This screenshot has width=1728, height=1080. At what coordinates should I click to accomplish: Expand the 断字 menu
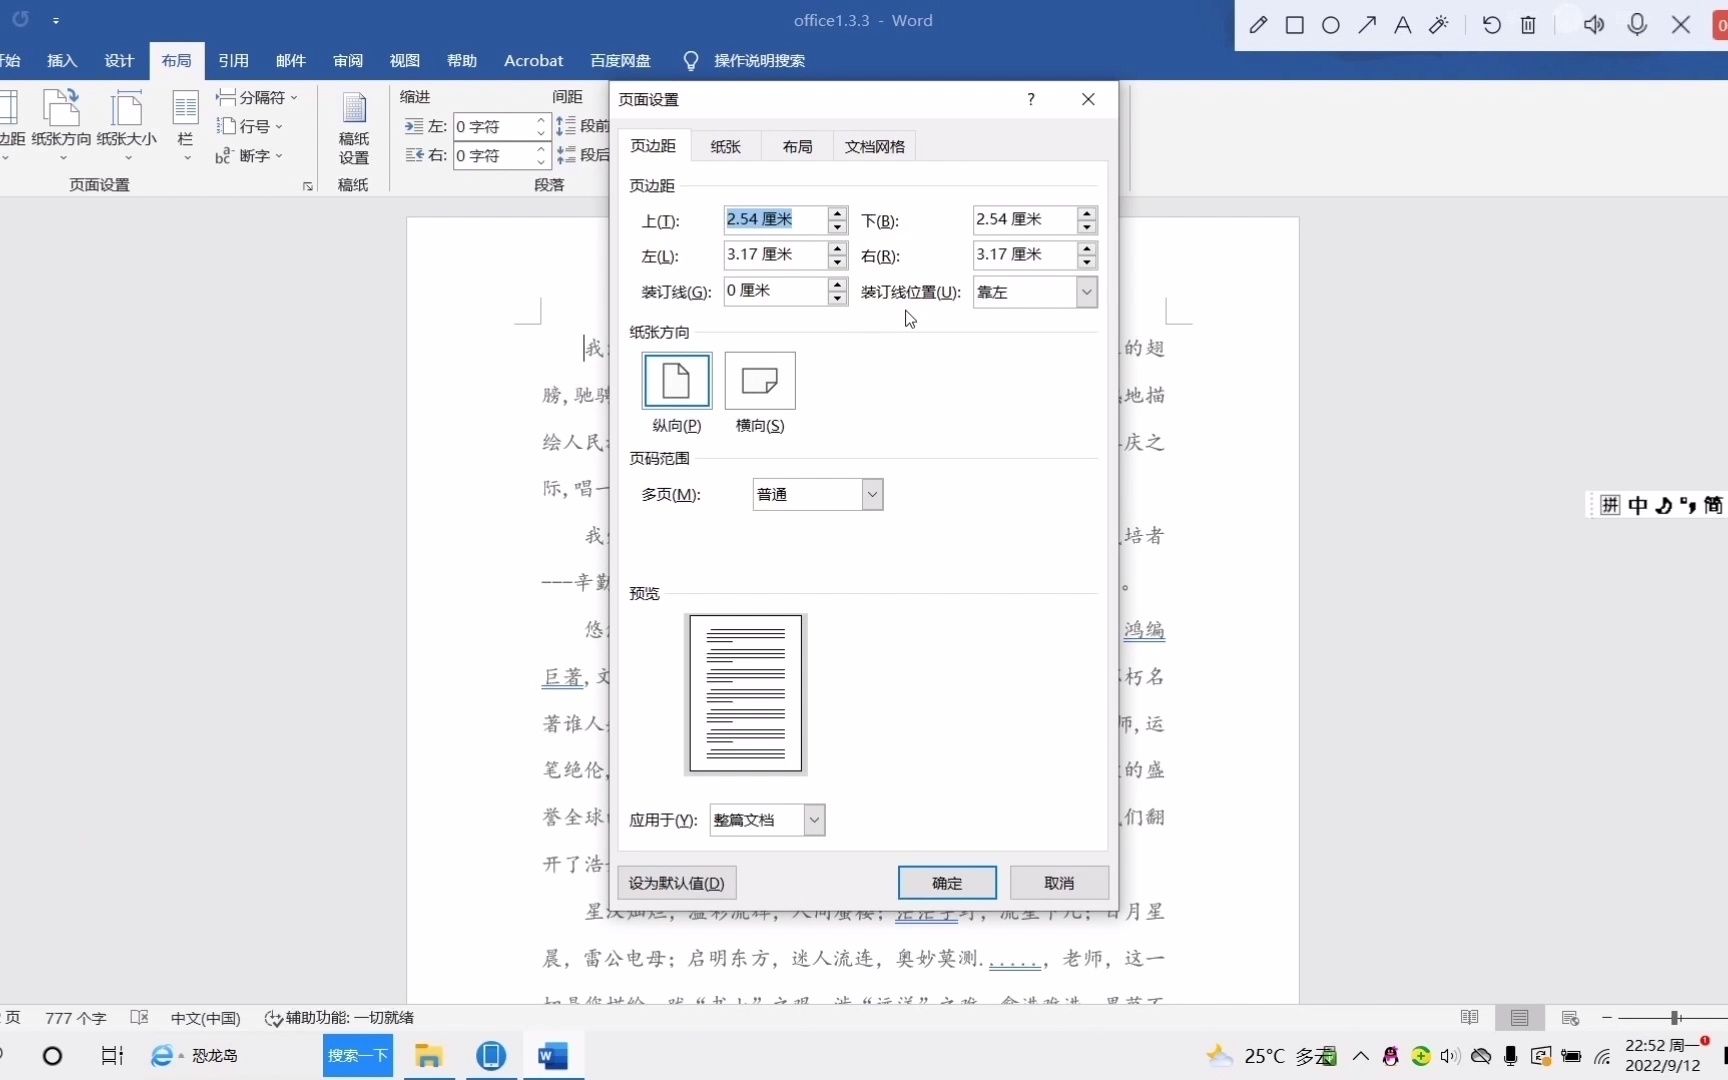coord(250,156)
